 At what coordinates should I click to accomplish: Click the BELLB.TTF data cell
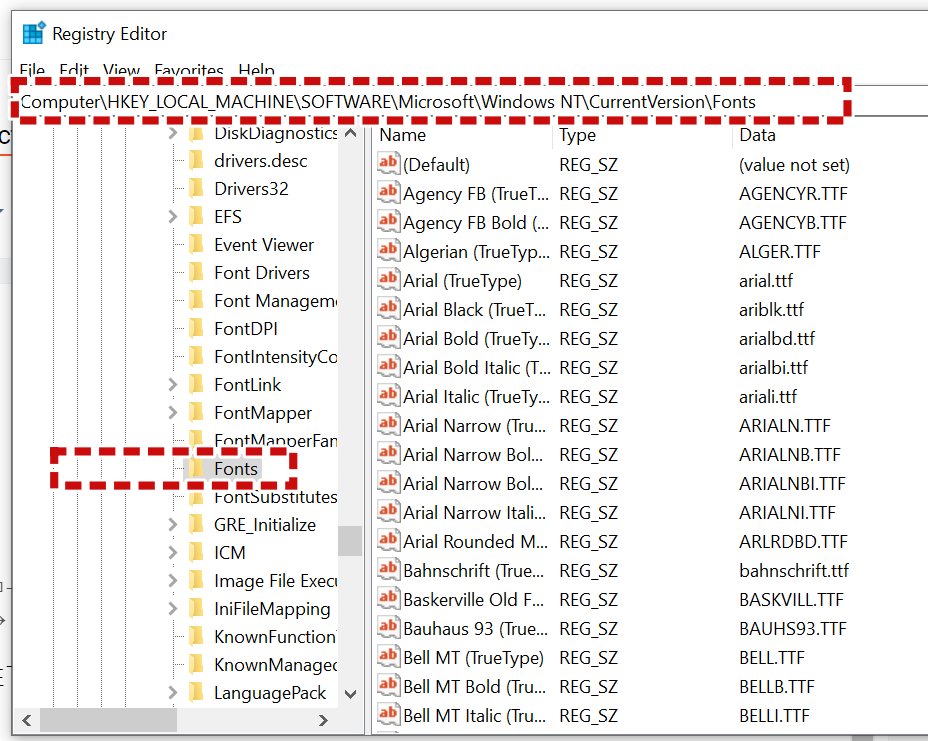776,687
